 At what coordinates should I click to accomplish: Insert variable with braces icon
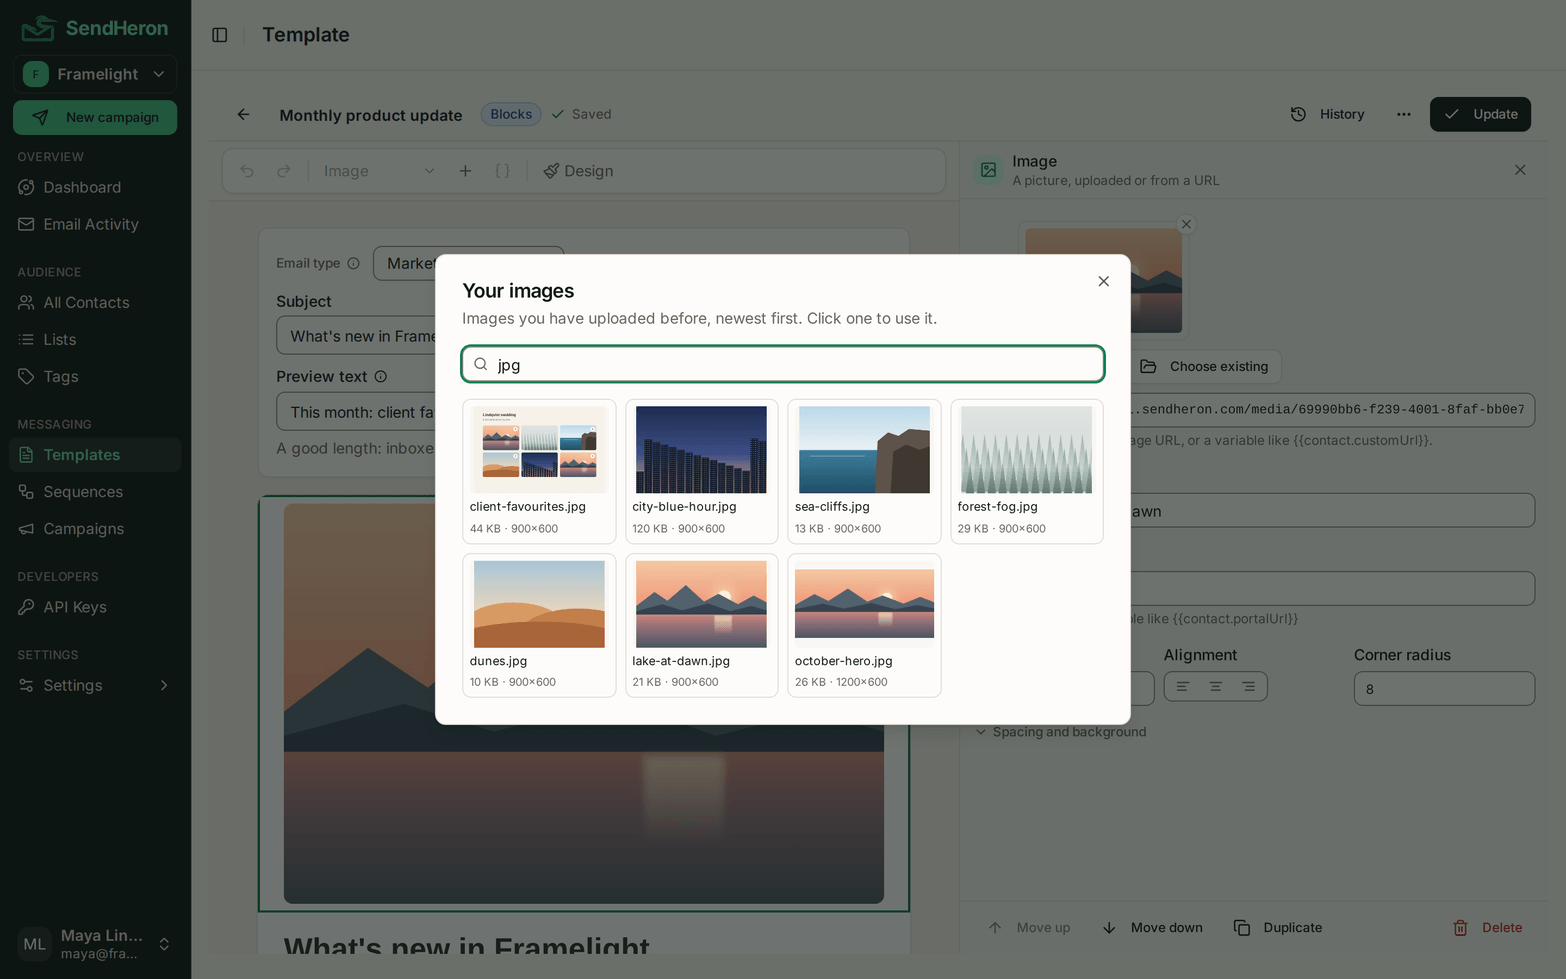click(x=503, y=171)
